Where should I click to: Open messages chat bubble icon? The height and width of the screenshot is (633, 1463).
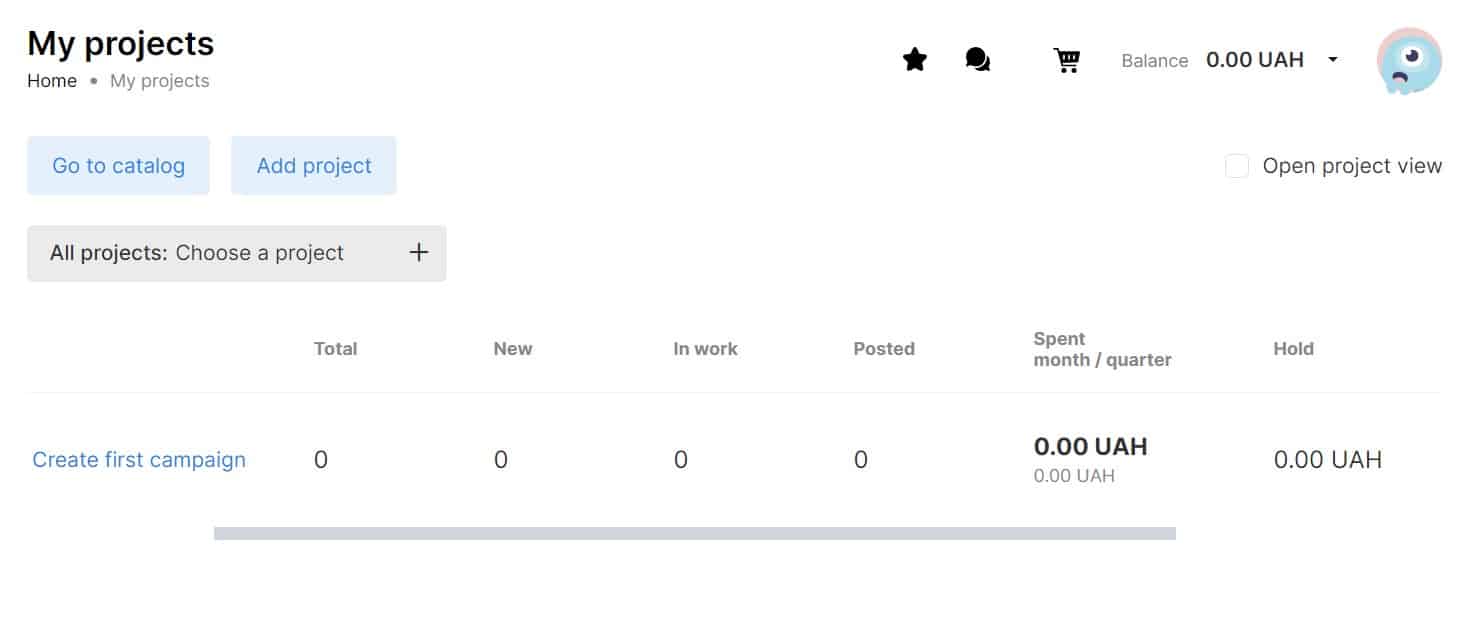point(978,60)
